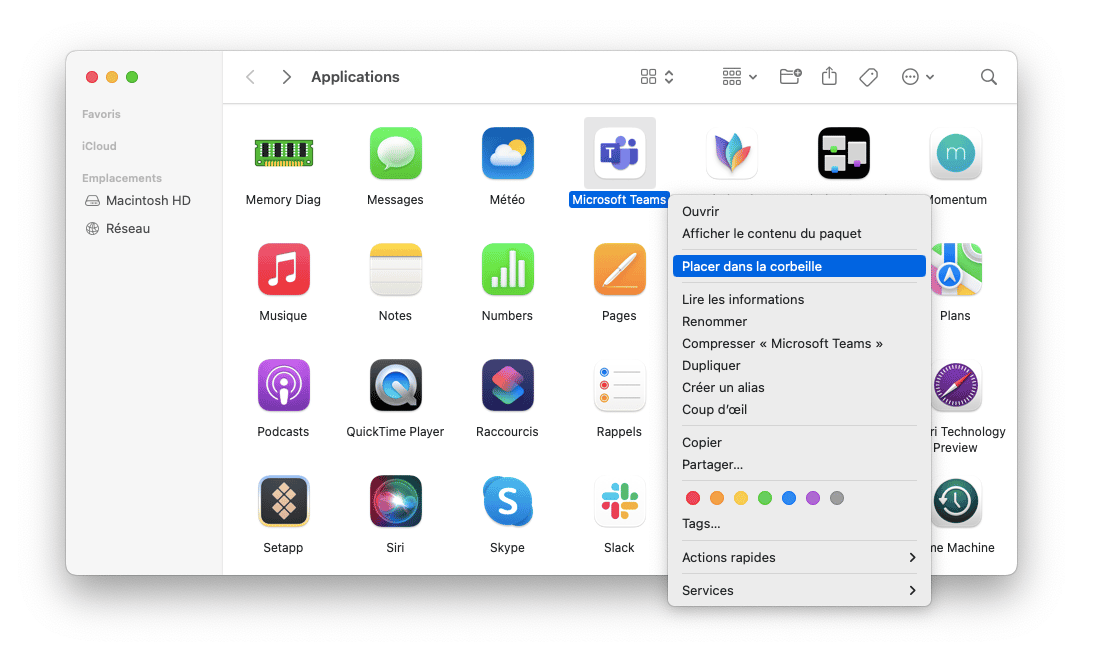This screenshot has height=646, width=1104.
Task: Select Renommer in the context menu
Action: [799, 322]
